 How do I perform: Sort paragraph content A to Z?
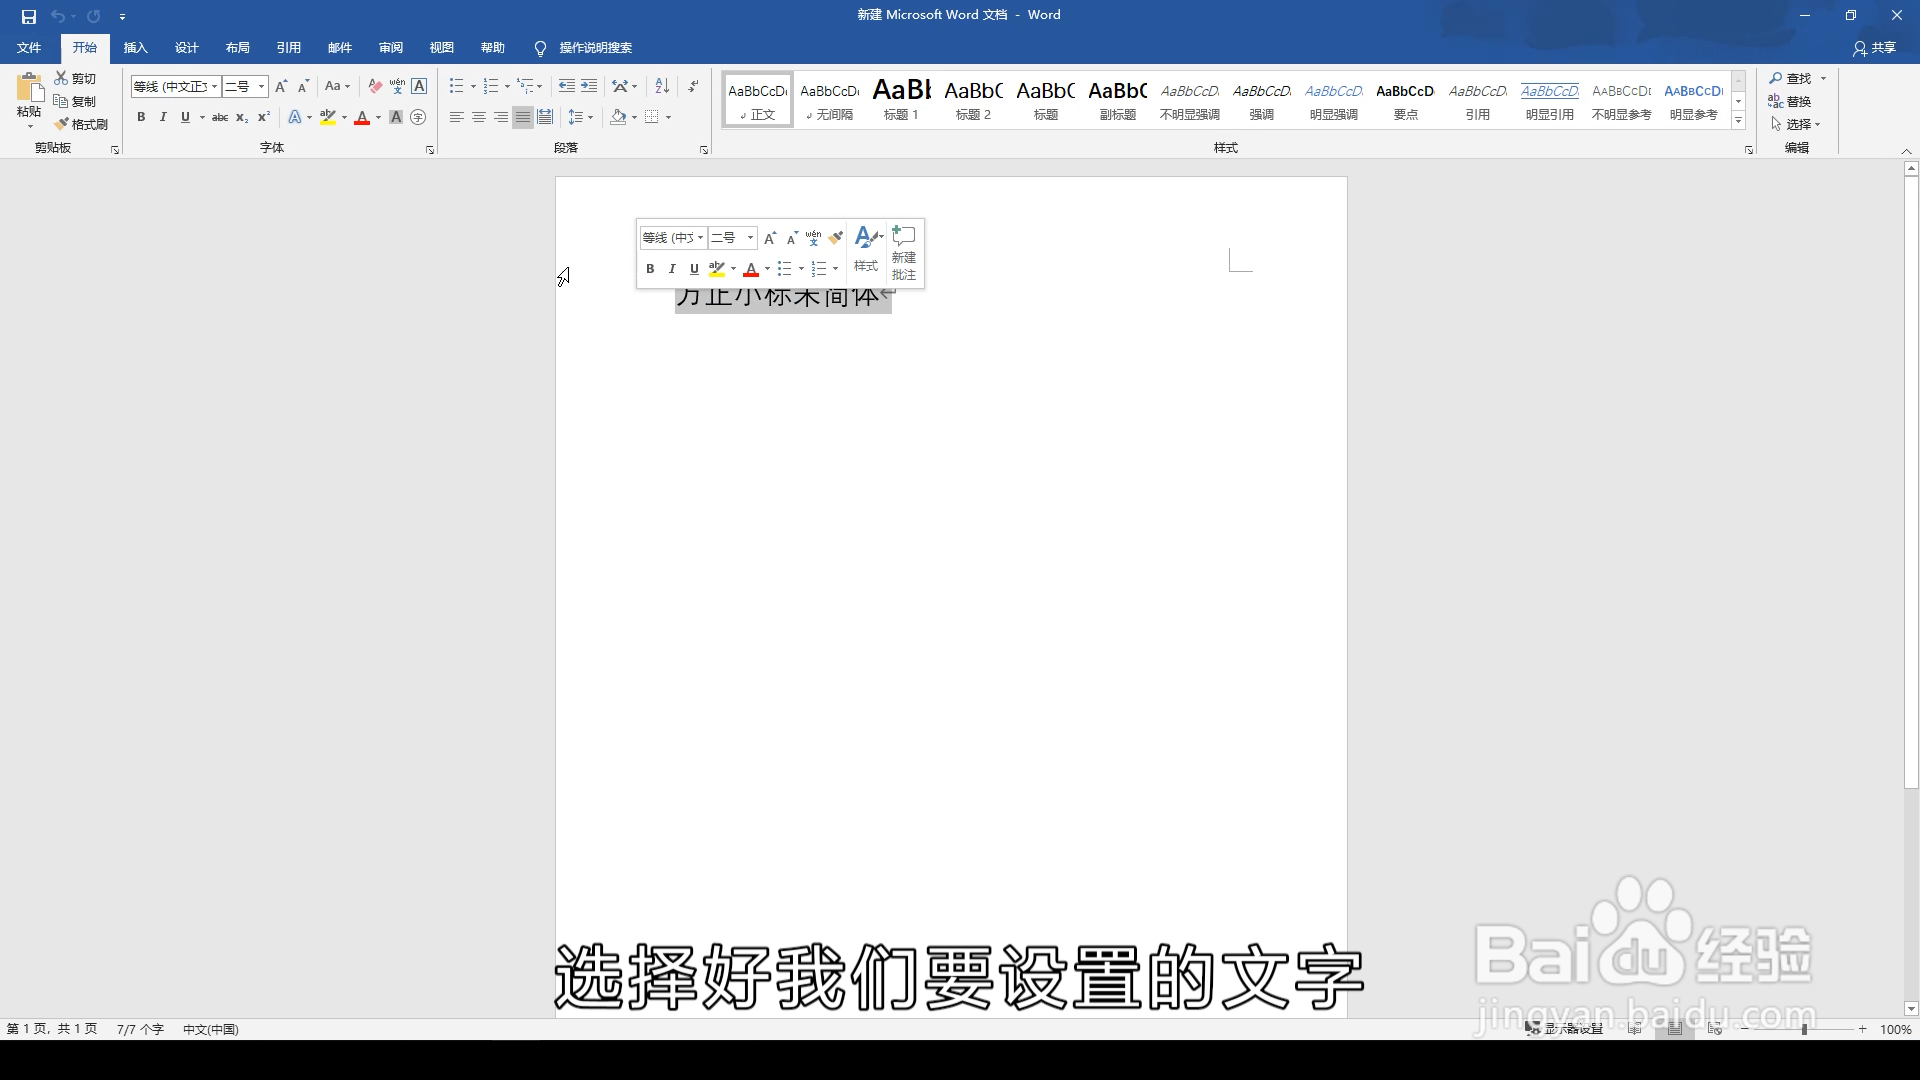662,86
